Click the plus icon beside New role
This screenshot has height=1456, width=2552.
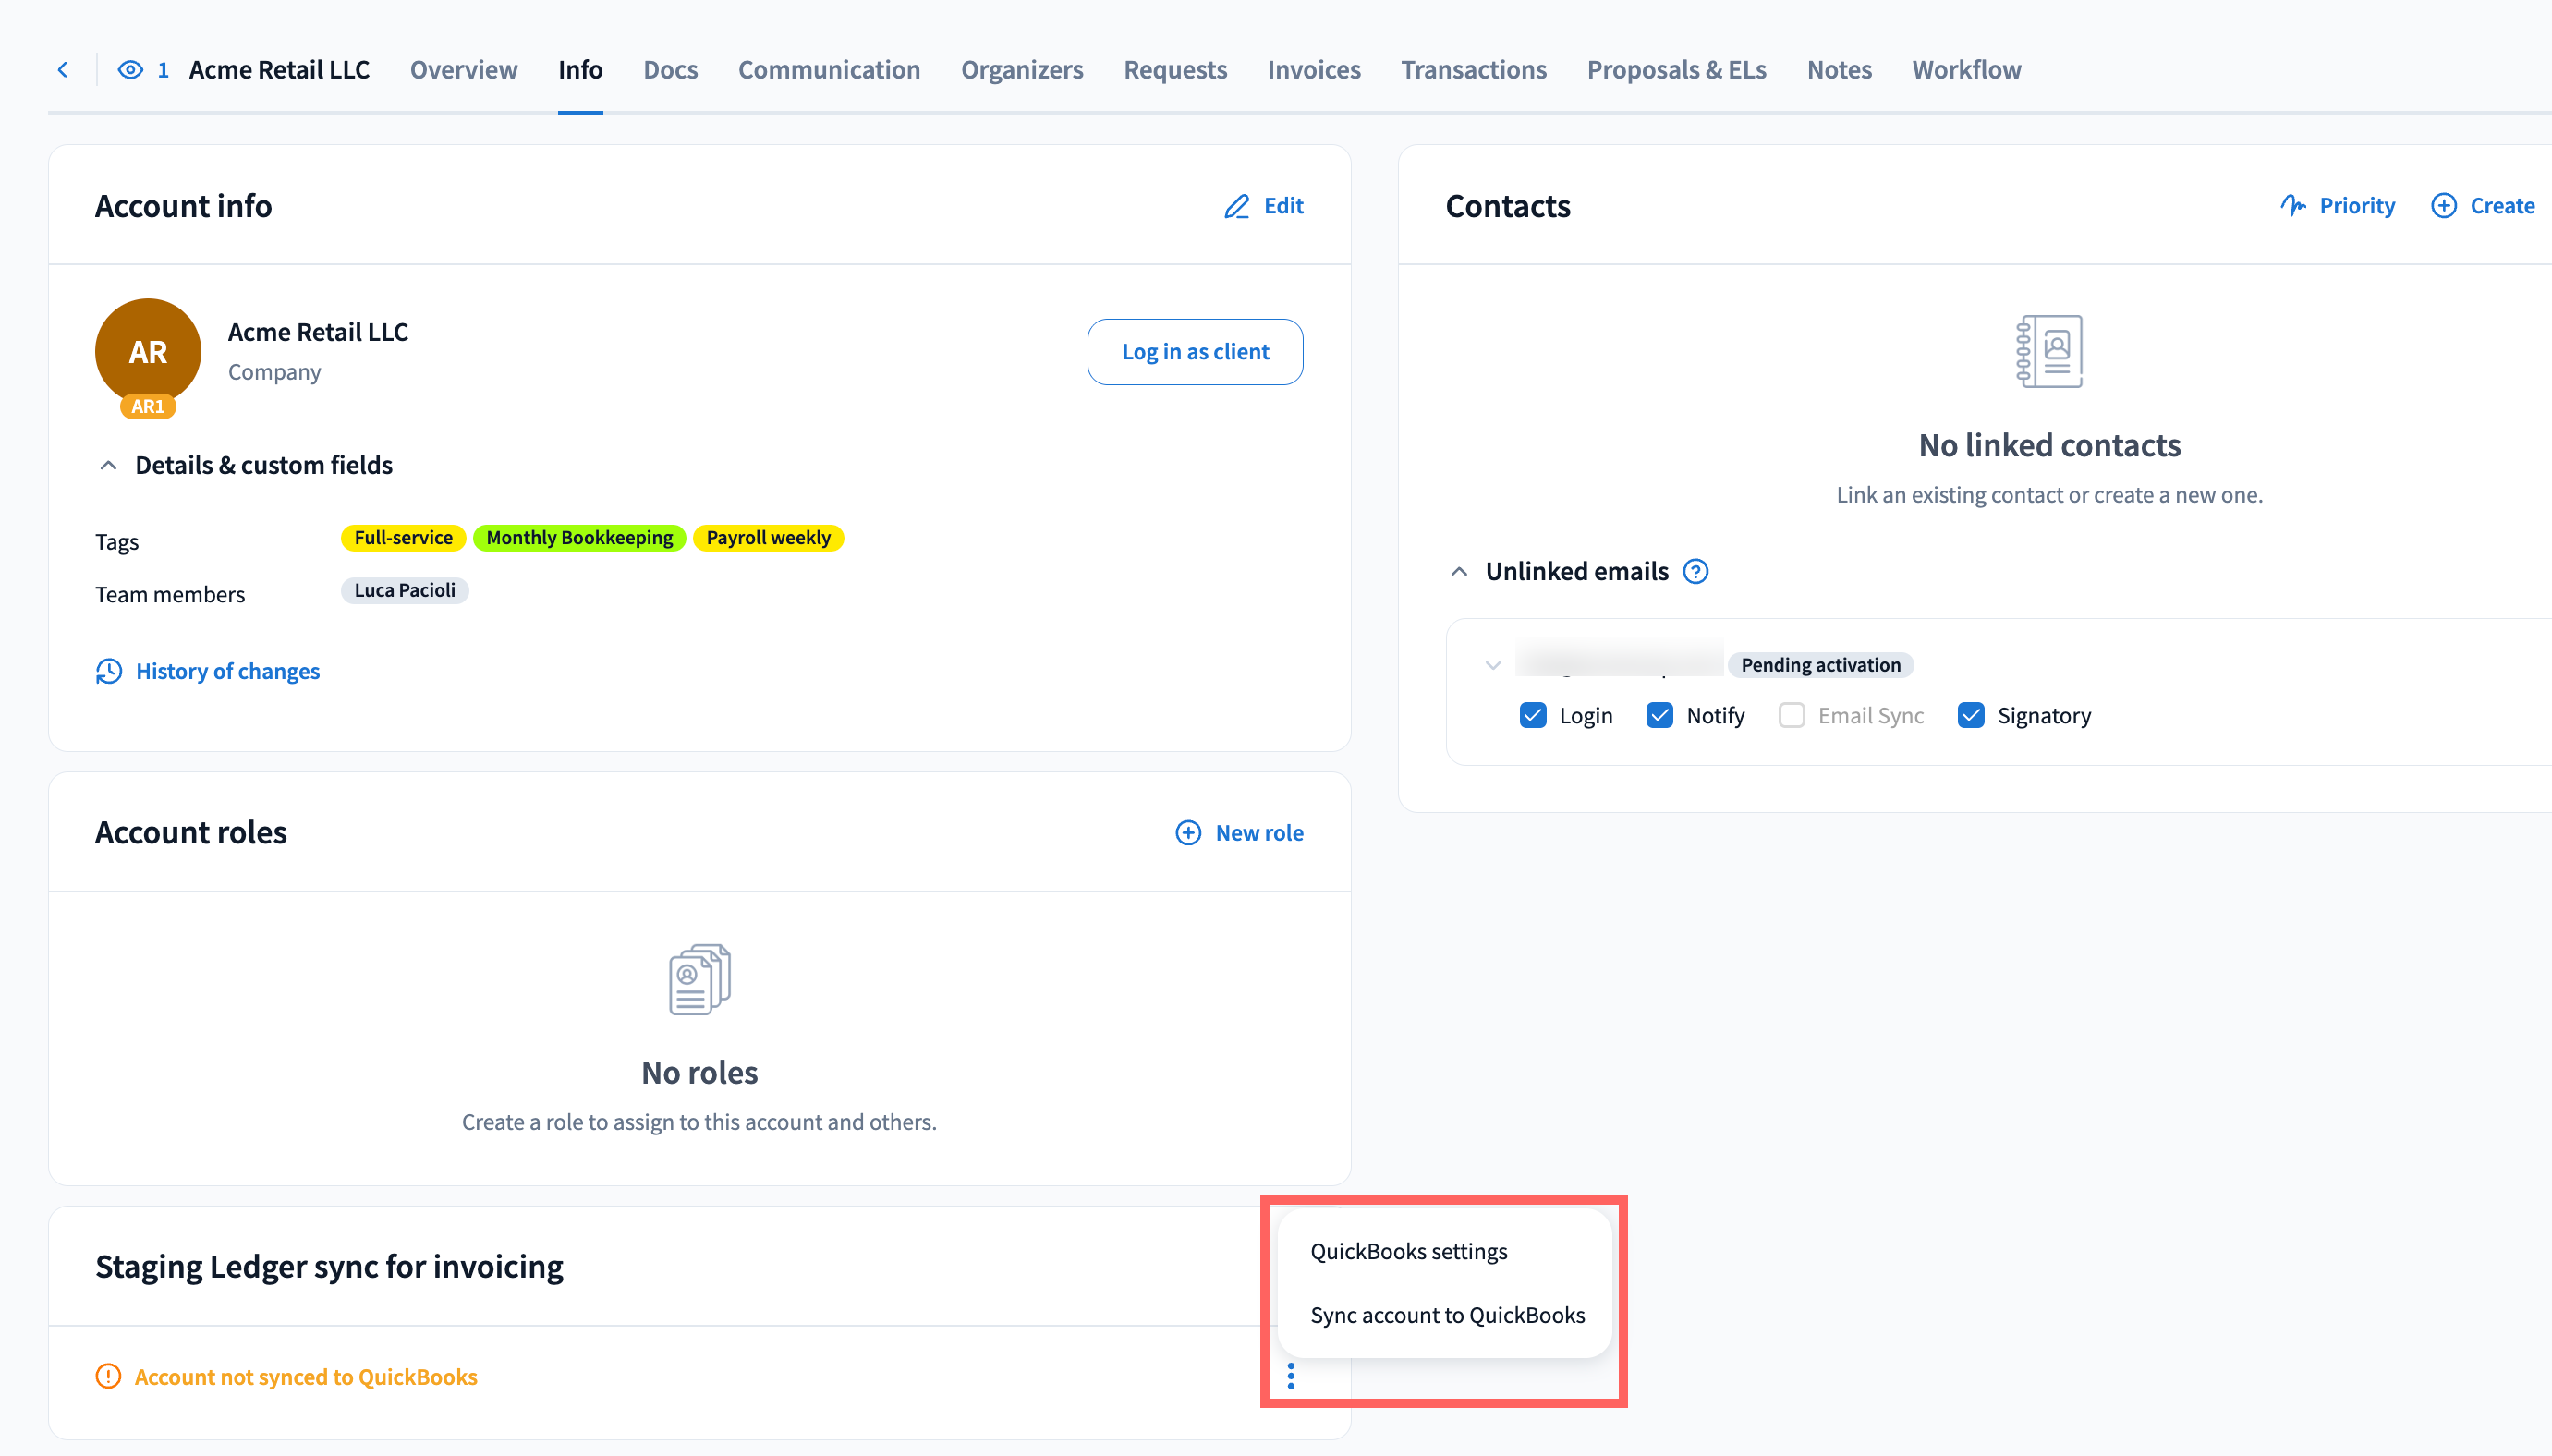tap(1188, 833)
